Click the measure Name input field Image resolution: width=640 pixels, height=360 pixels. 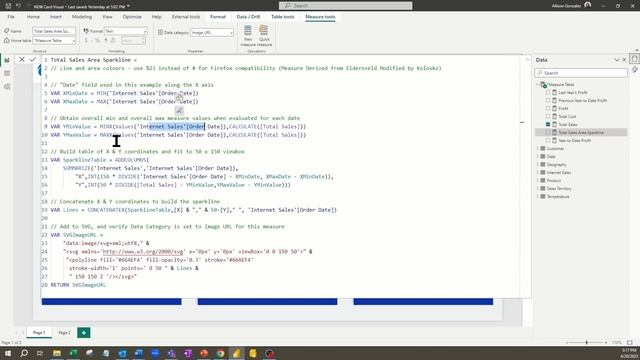(54, 31)
